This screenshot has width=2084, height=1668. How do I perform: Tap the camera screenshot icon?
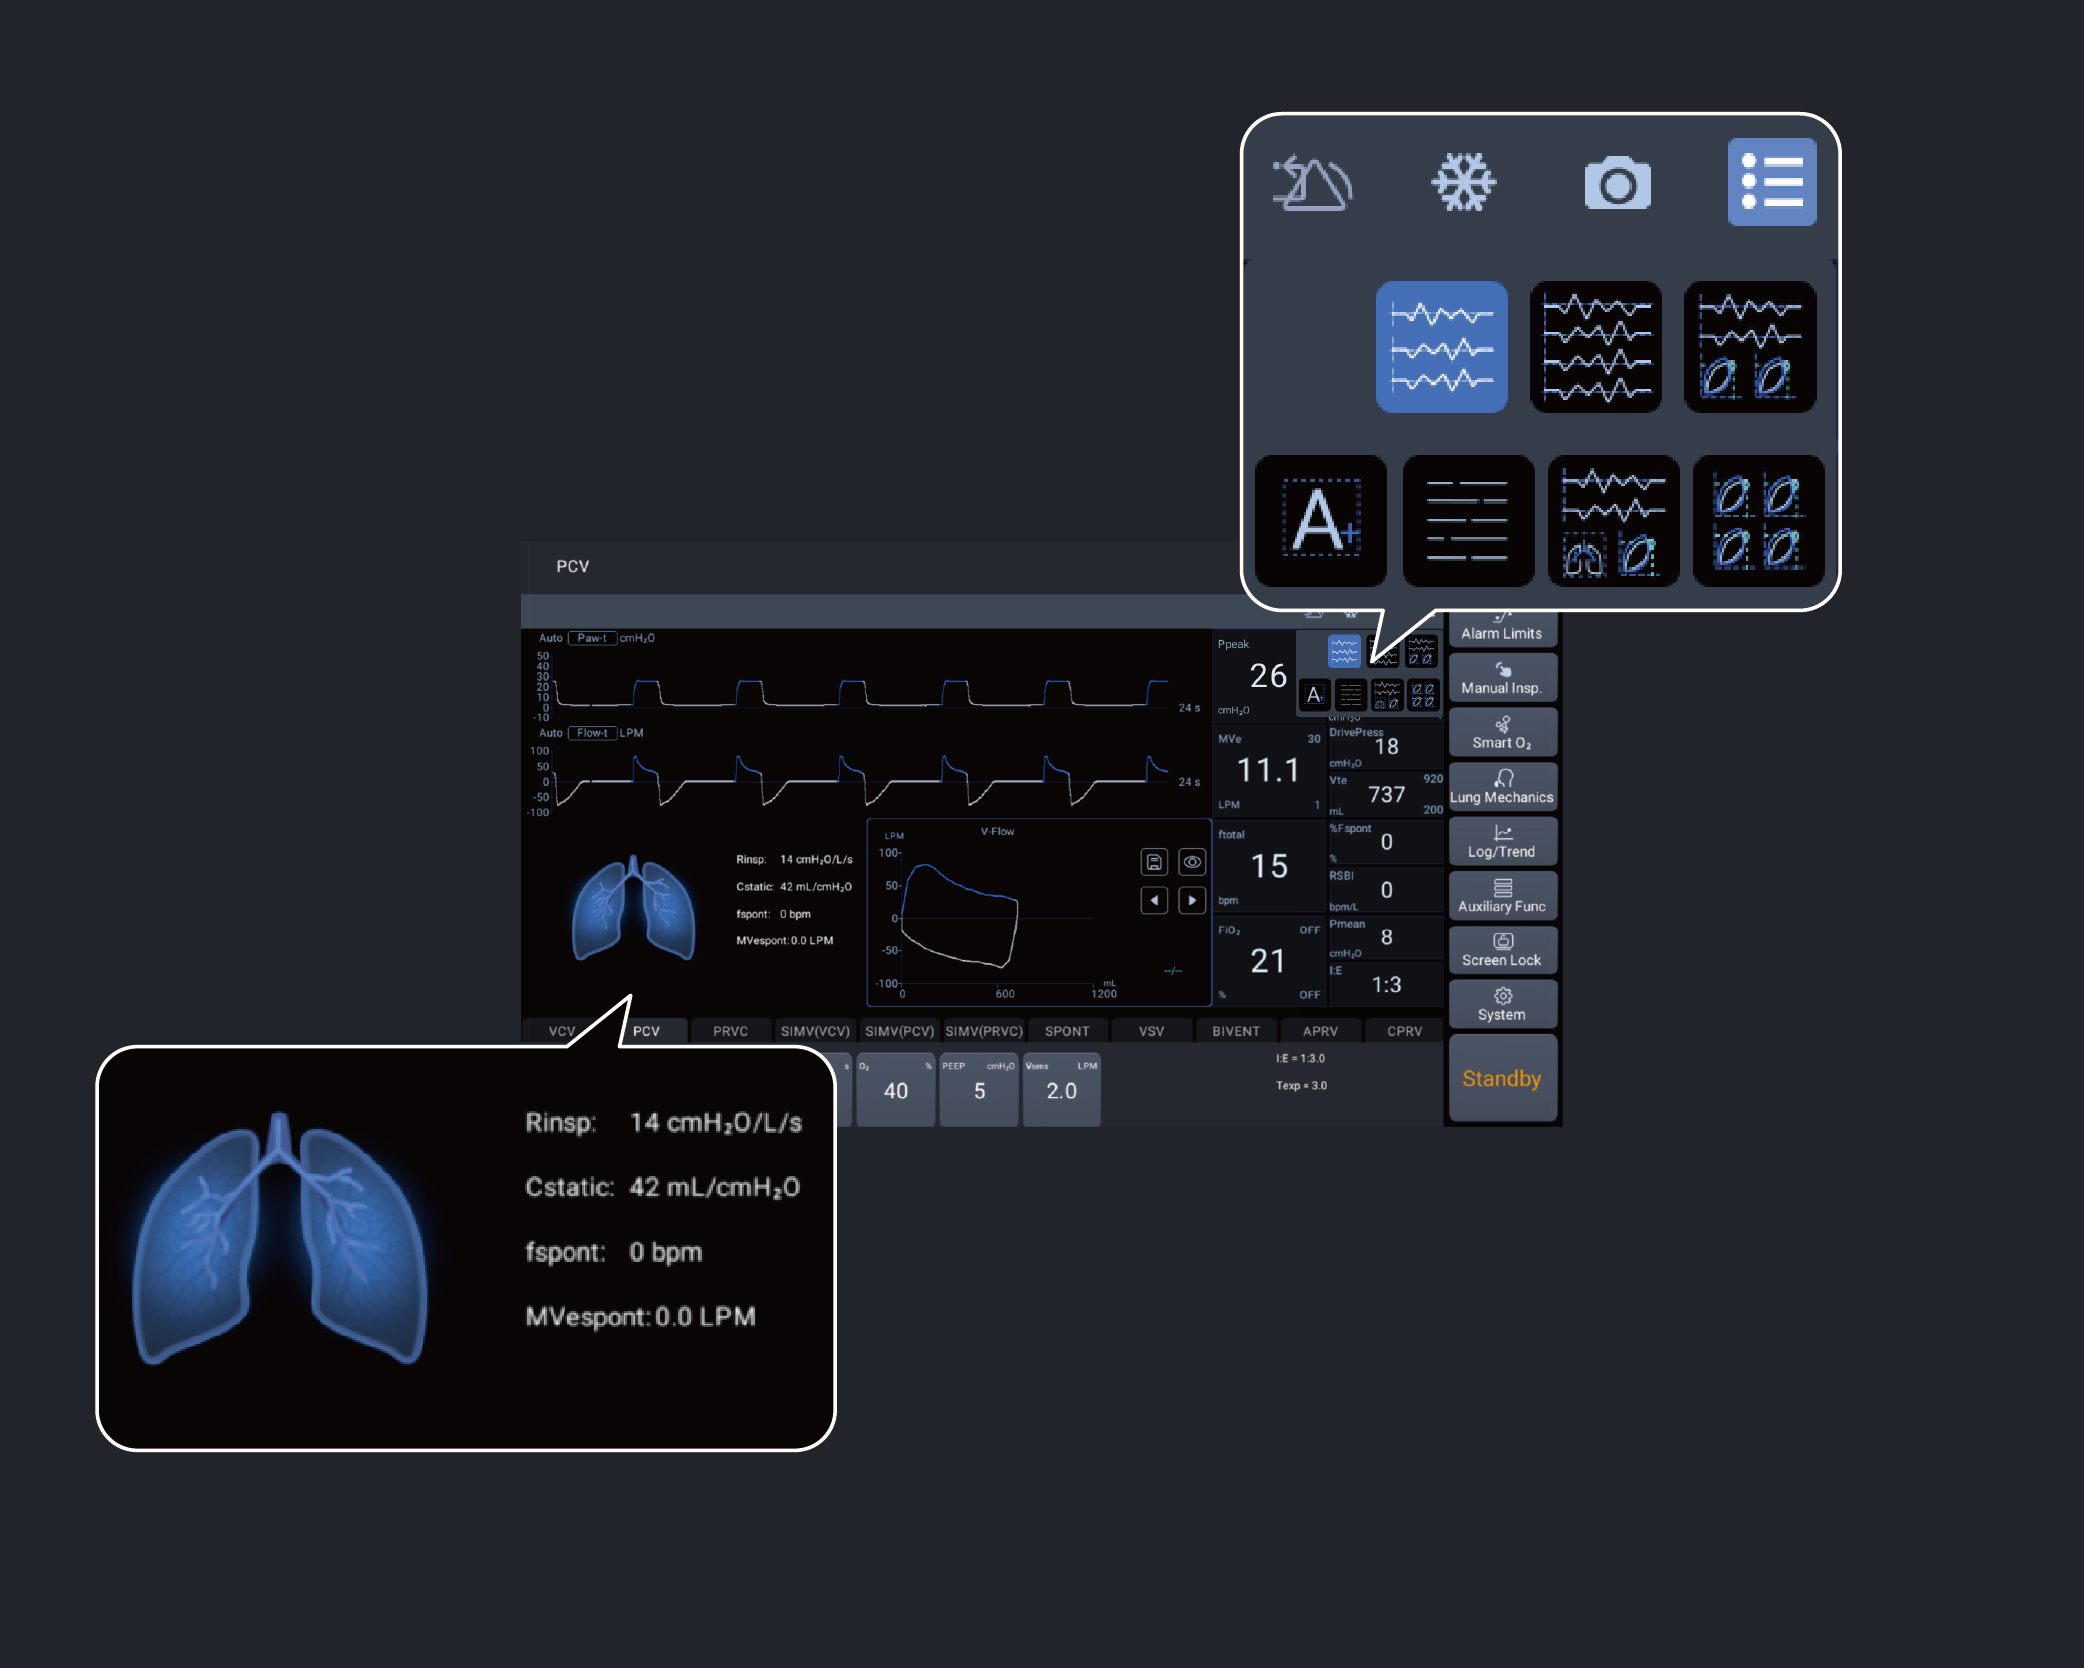[1617, 184]
